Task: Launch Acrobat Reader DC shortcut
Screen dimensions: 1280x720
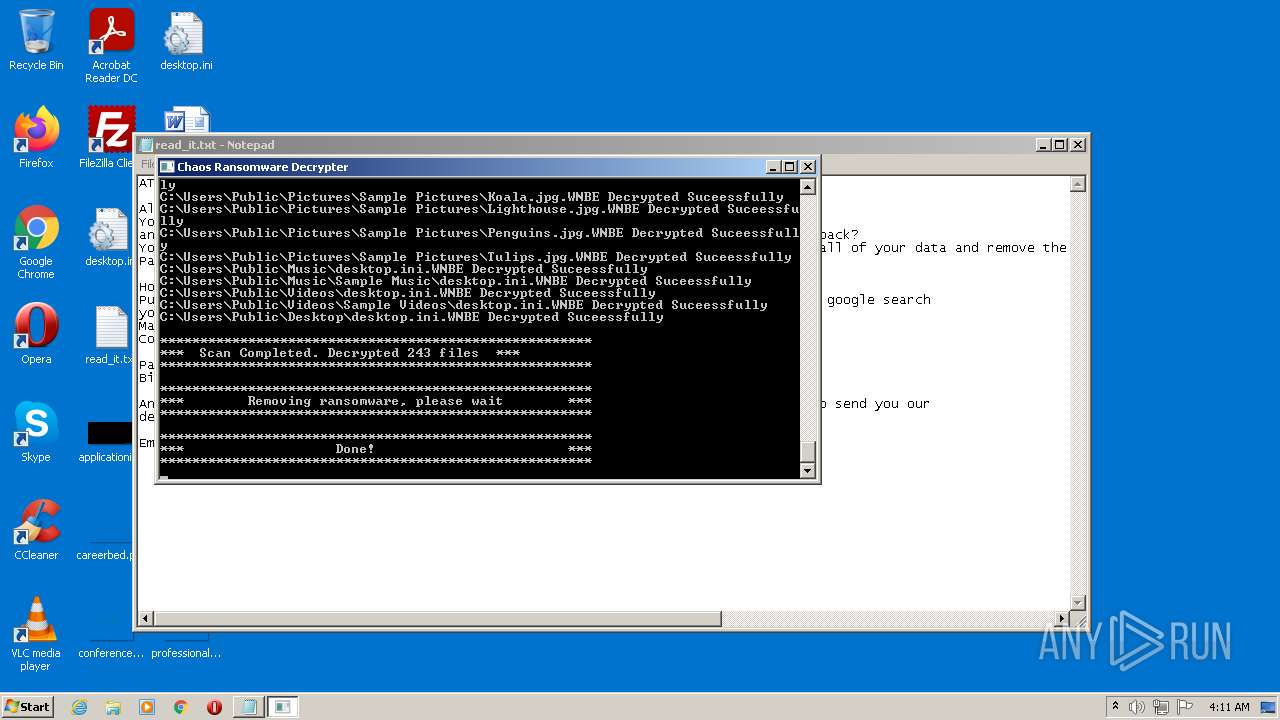Action: 111,46
